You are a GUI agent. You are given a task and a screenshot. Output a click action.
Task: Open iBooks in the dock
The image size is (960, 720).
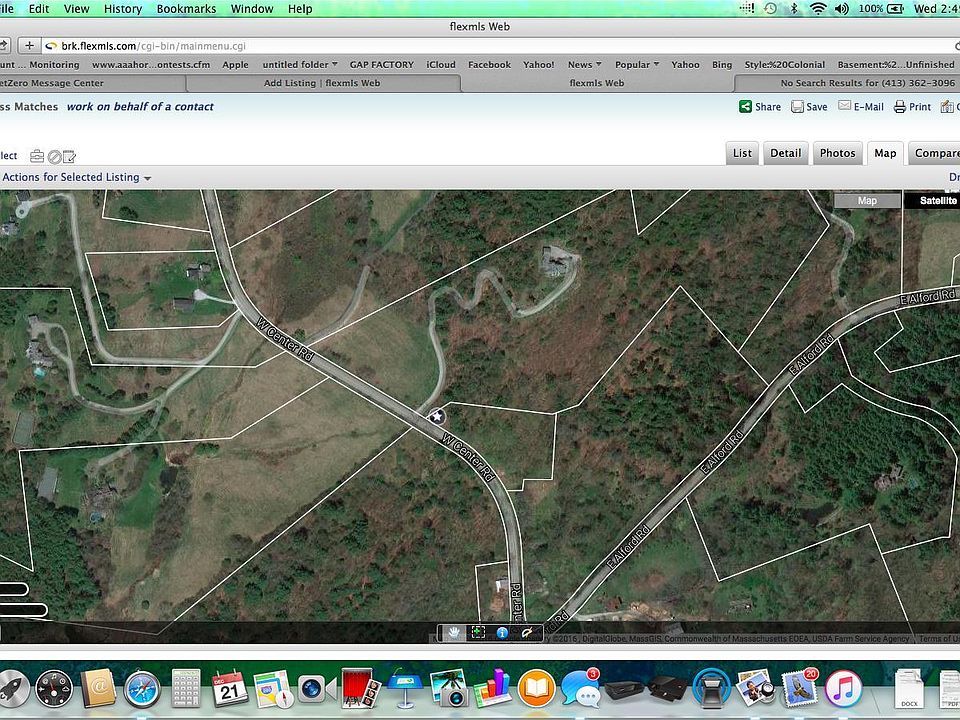[536, 689]
